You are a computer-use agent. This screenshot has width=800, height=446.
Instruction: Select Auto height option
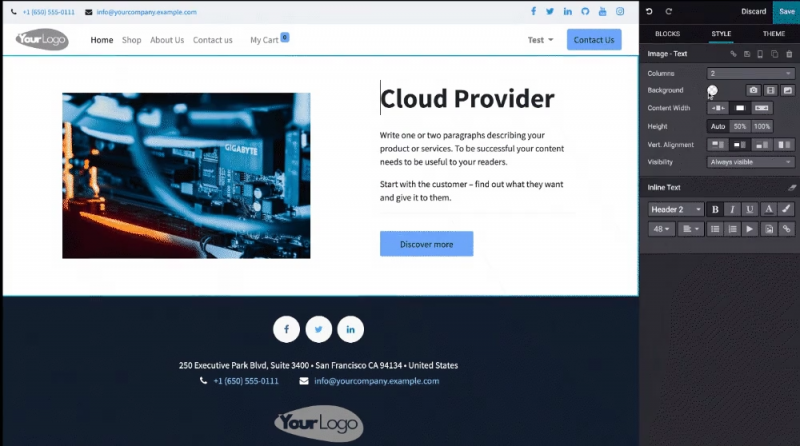pos(717,126)
